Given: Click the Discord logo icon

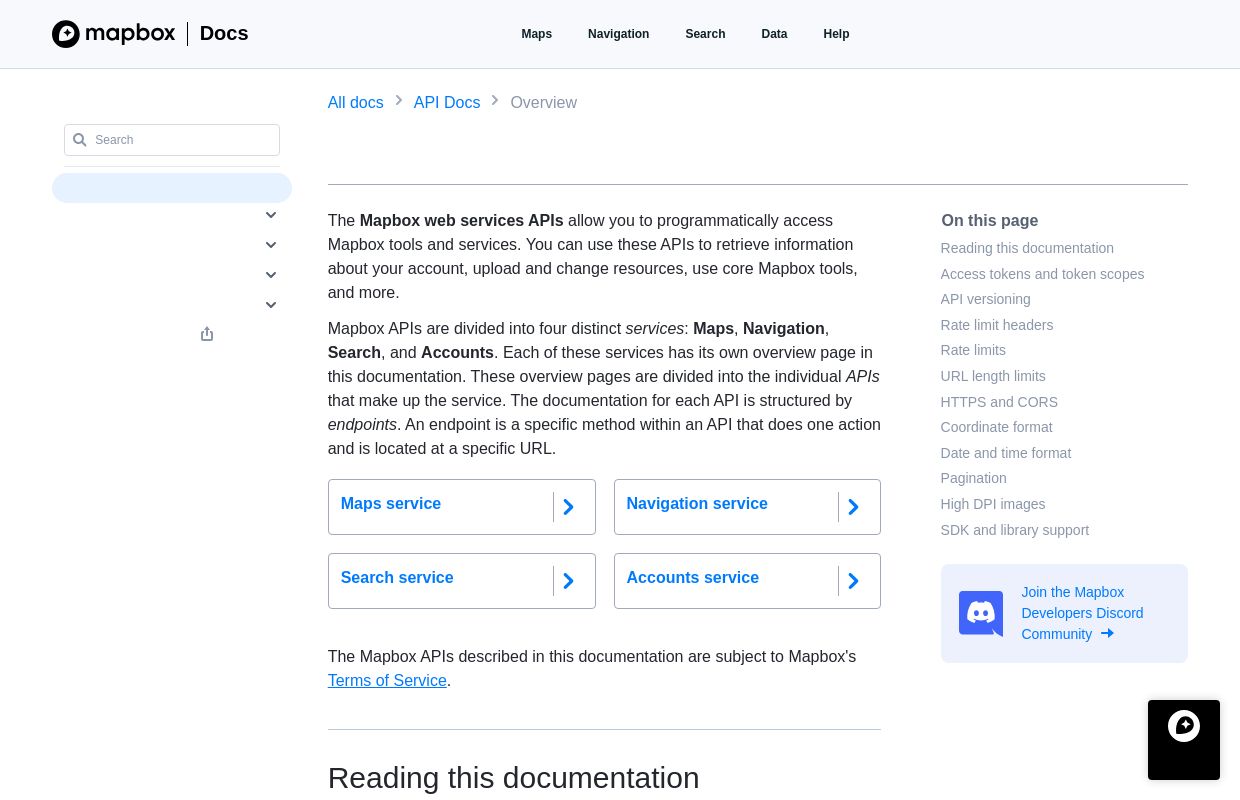Looking at the screenshot, I should pos(981,613).
